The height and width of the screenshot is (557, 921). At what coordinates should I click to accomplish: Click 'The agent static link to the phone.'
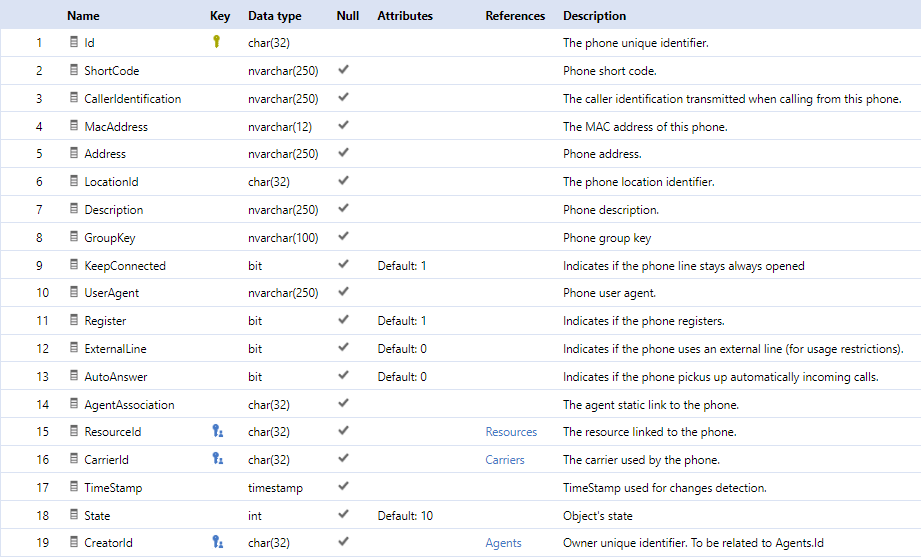point(651,405)
